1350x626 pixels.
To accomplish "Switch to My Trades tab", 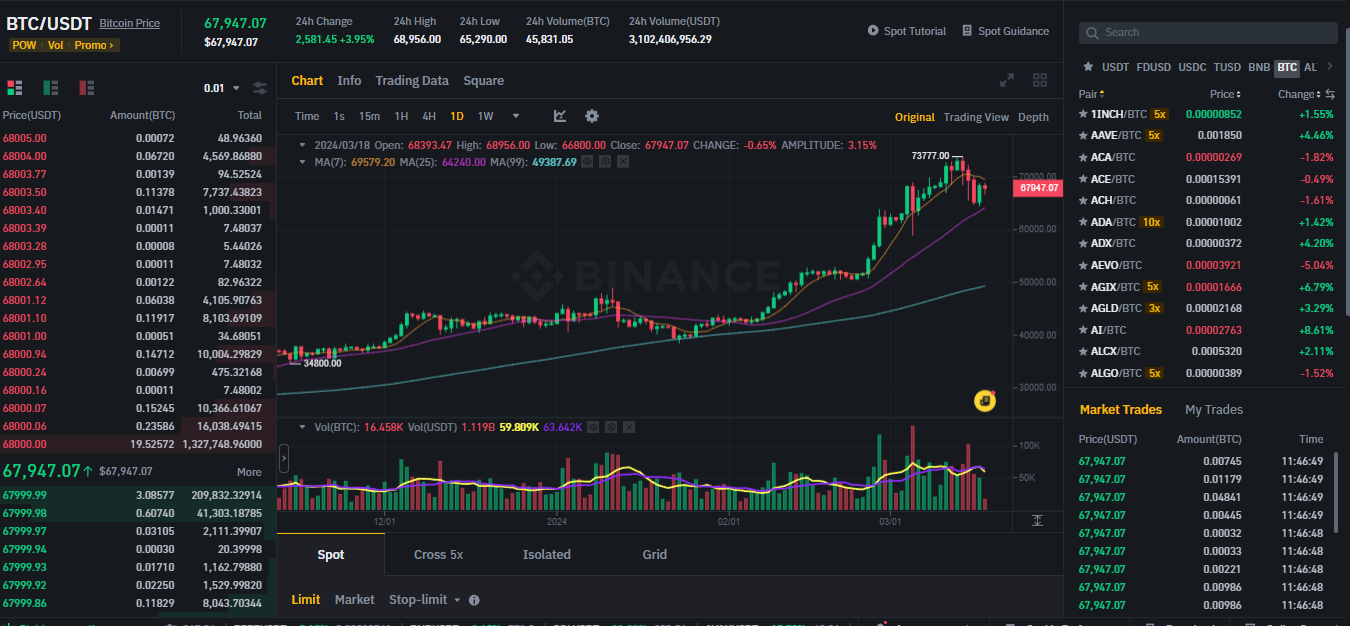I will point(1214,409).
